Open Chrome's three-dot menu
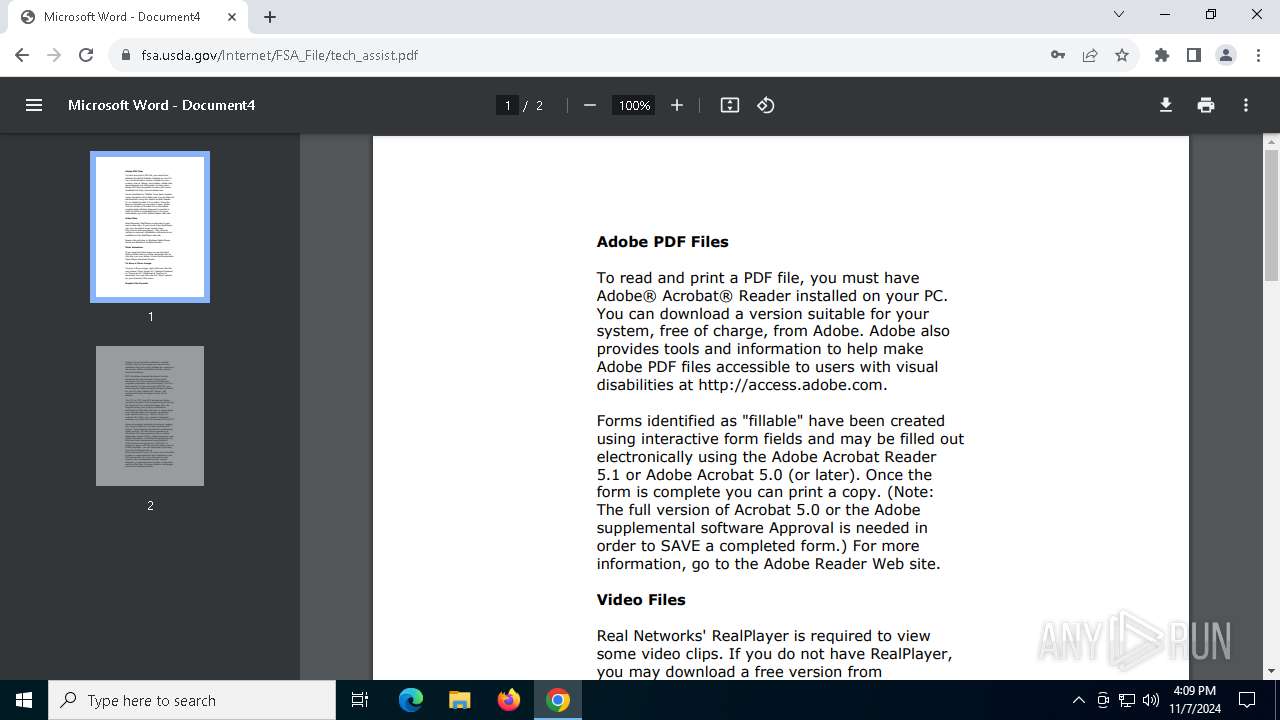 coord(1258,55)
